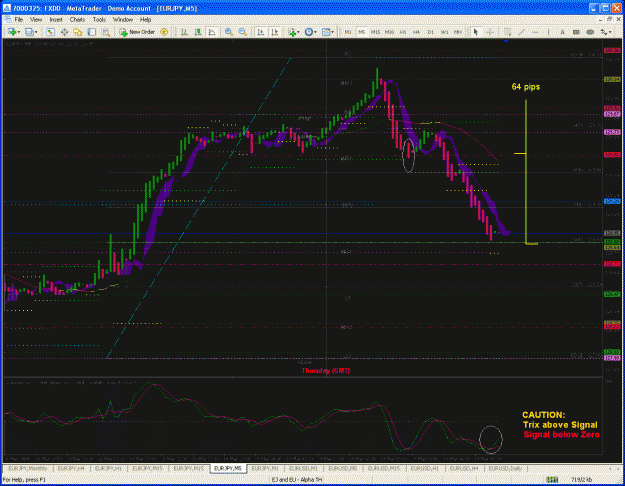Viewport: 625px width, 486px height.
Task: Select the M5 timeframe button
Action: click(362, 32)
